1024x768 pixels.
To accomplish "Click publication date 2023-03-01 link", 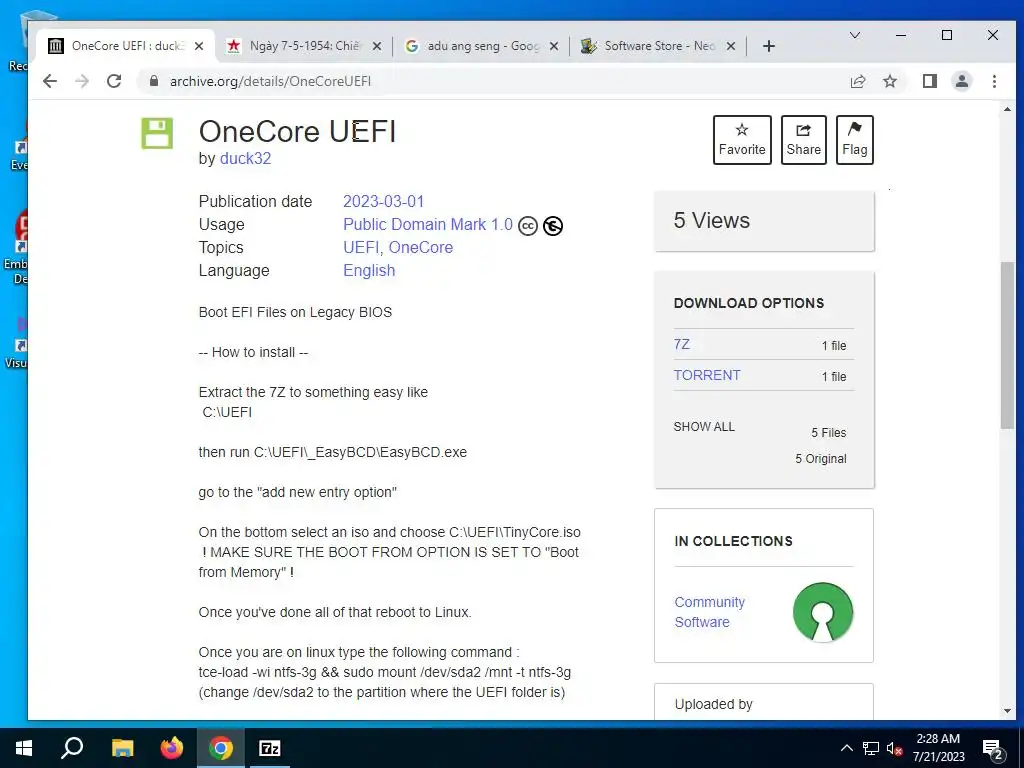I will (383, 201).
